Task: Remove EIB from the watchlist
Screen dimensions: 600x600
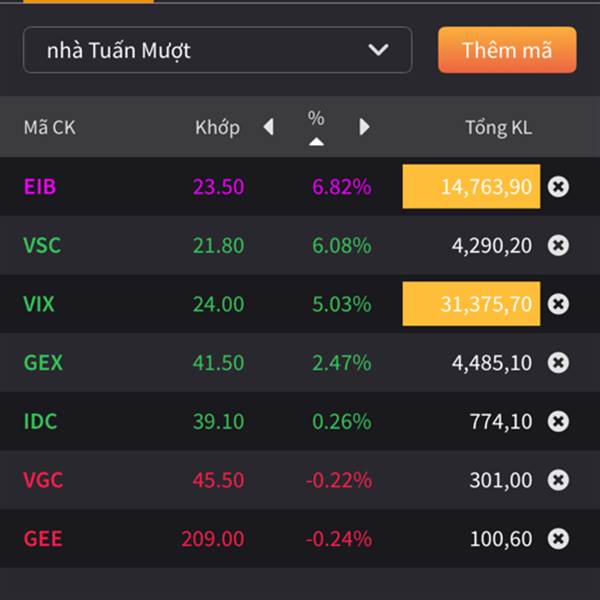Action: (x=558, y=187)
